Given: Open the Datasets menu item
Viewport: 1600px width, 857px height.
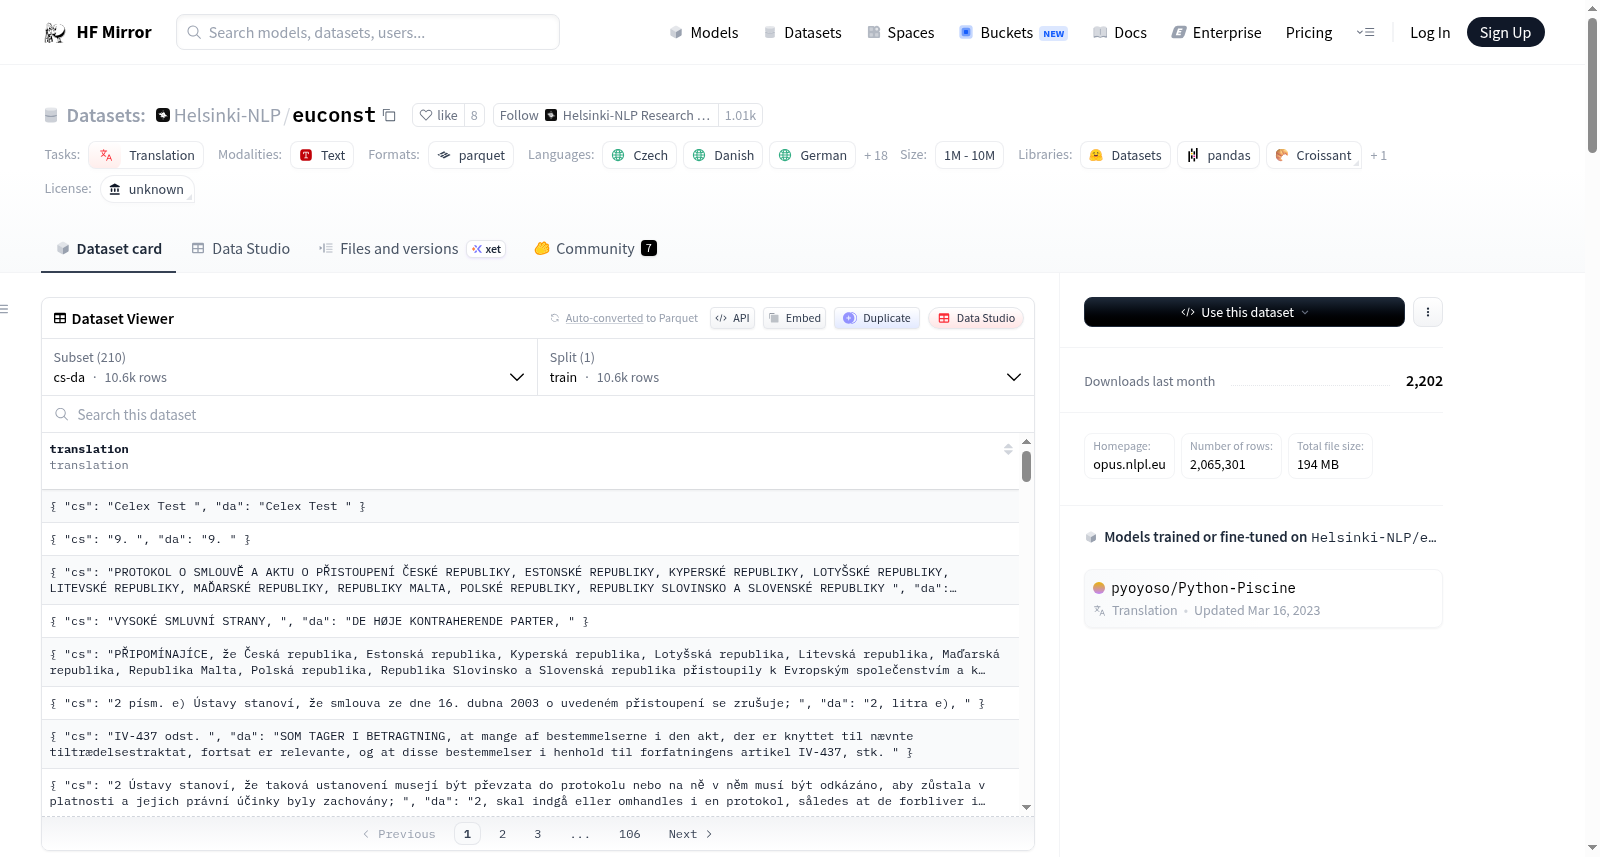Looking at the screenshot, I should (802, 33).
